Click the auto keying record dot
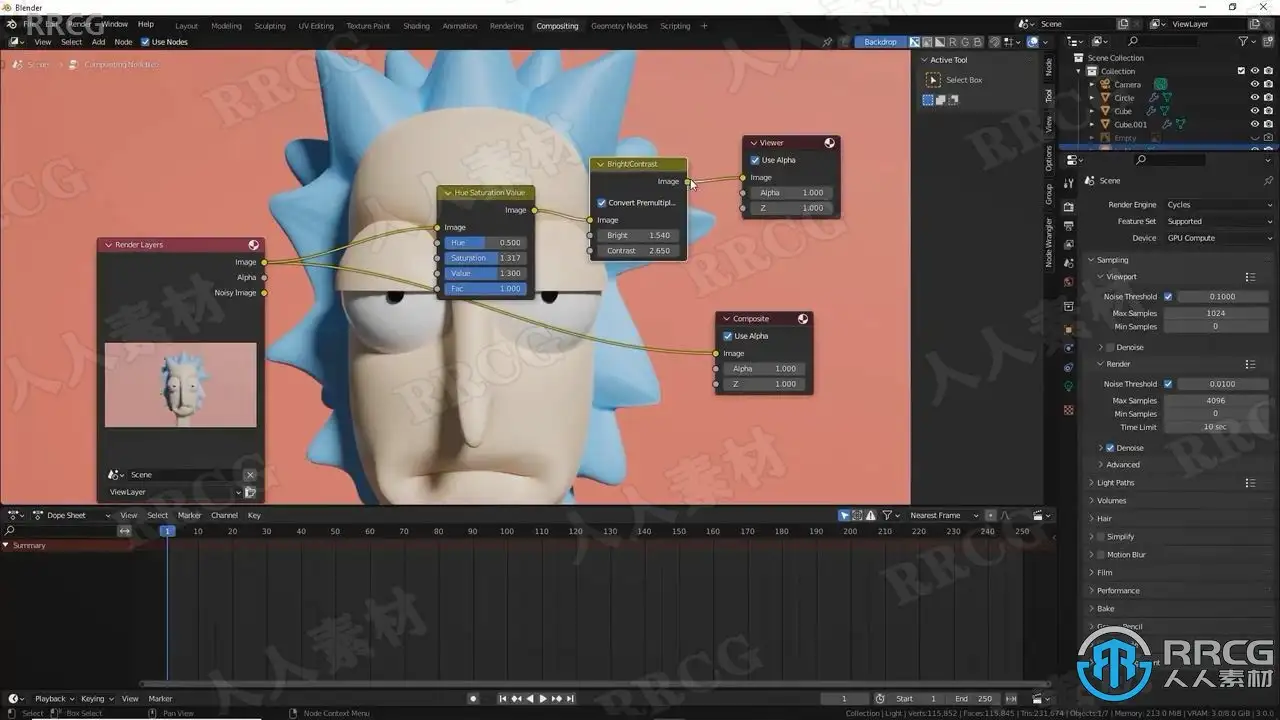1280x720 pixels. tap(473, 699)
